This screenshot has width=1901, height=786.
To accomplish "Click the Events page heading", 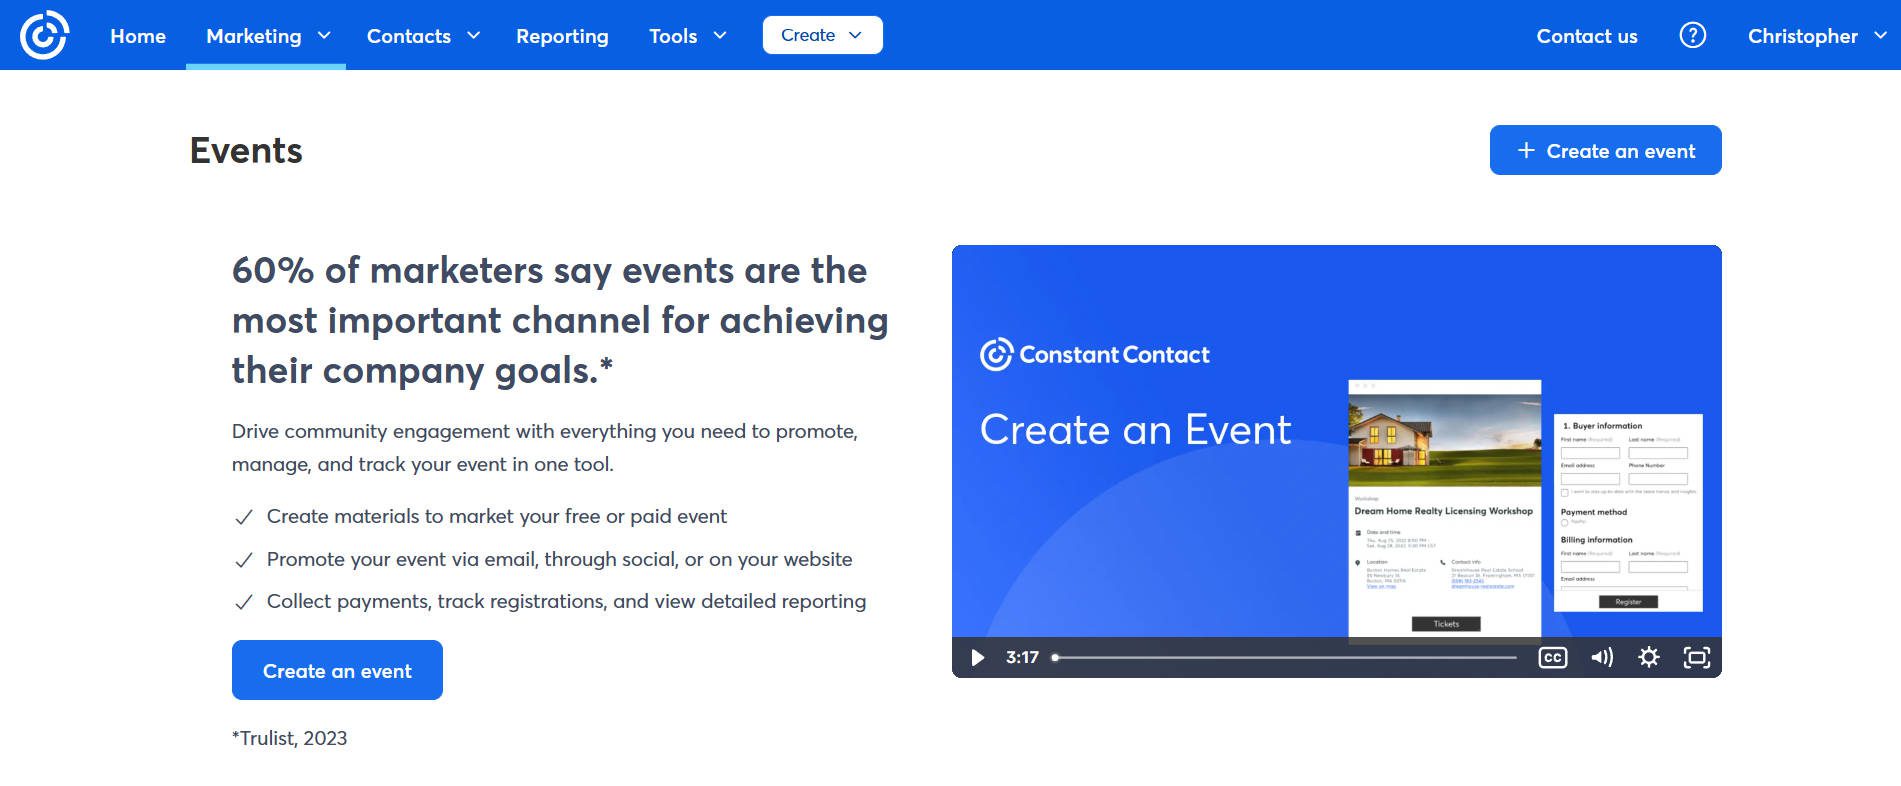I will 246,150.
